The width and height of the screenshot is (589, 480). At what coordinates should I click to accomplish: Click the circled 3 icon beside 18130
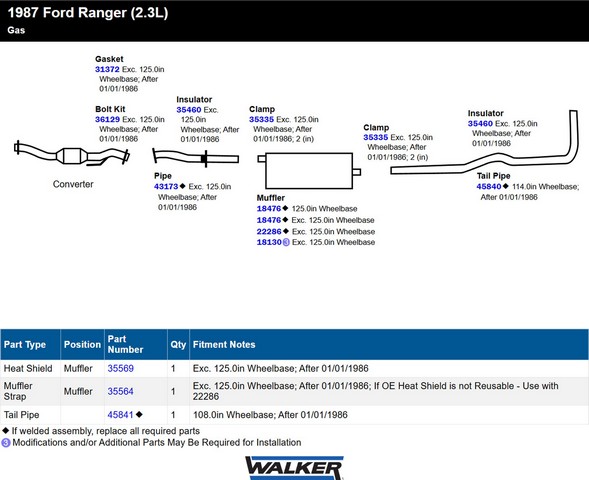coord(286,242)
